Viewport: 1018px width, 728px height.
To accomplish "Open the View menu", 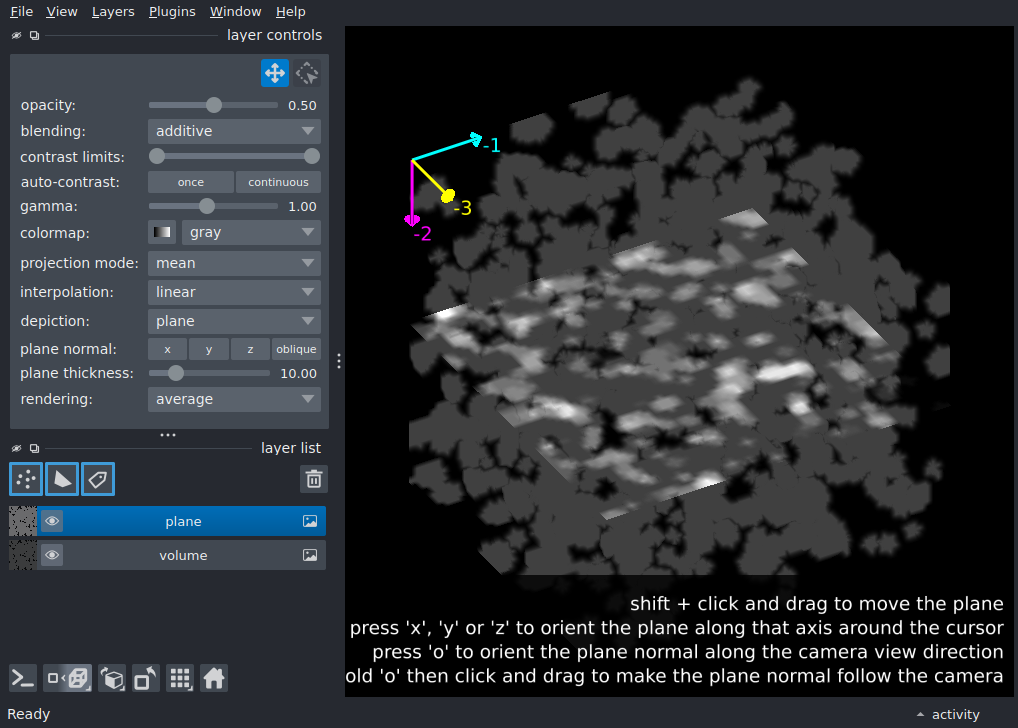I will 62,12.
